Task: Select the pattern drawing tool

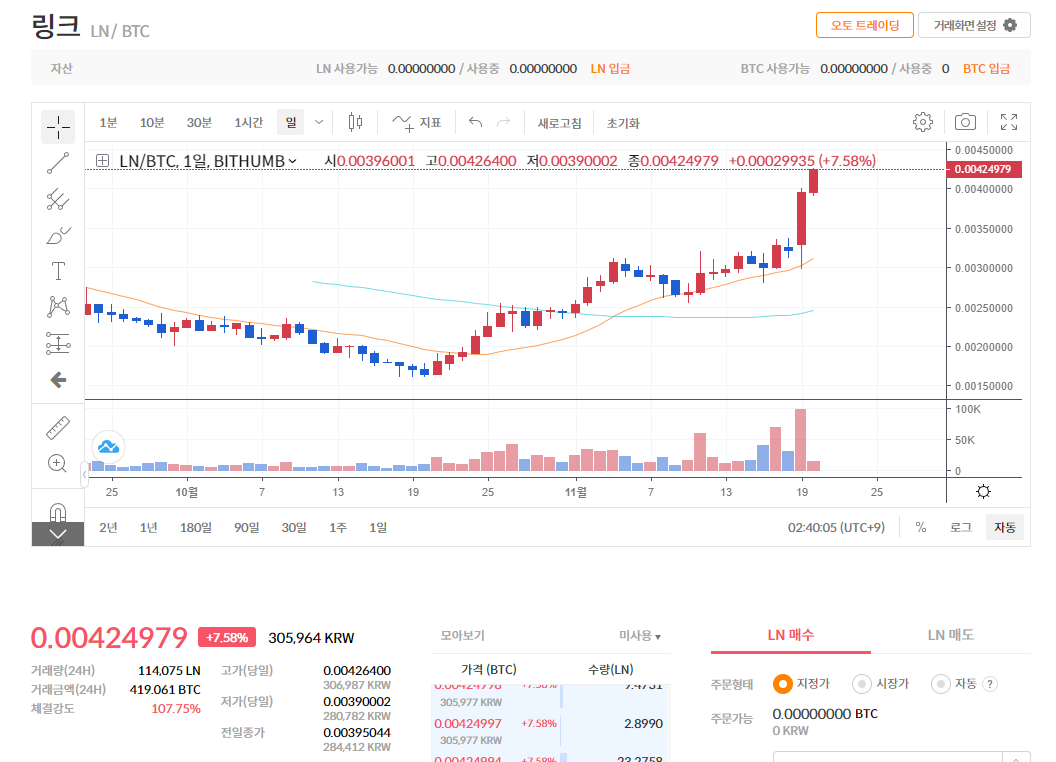Action: coord(58,307)
